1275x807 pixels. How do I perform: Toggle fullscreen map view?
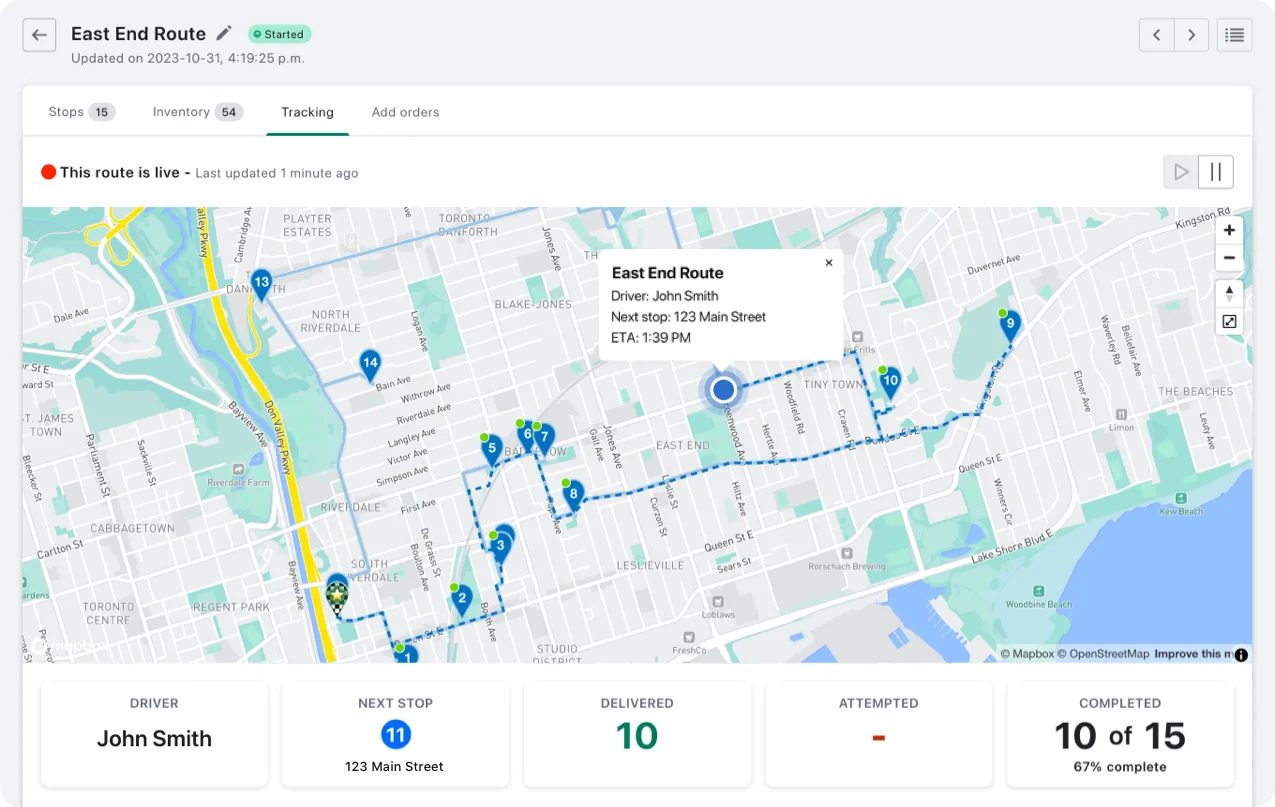[x=1229, y=321]
